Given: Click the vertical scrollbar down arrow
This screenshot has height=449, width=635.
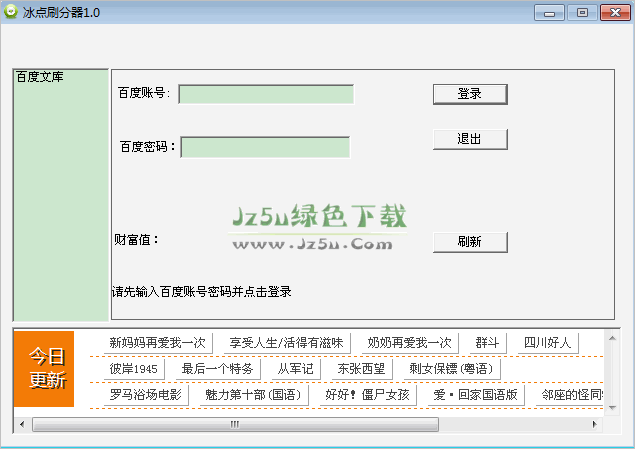Looking at the screenshot, I should [x=612, y=408].
